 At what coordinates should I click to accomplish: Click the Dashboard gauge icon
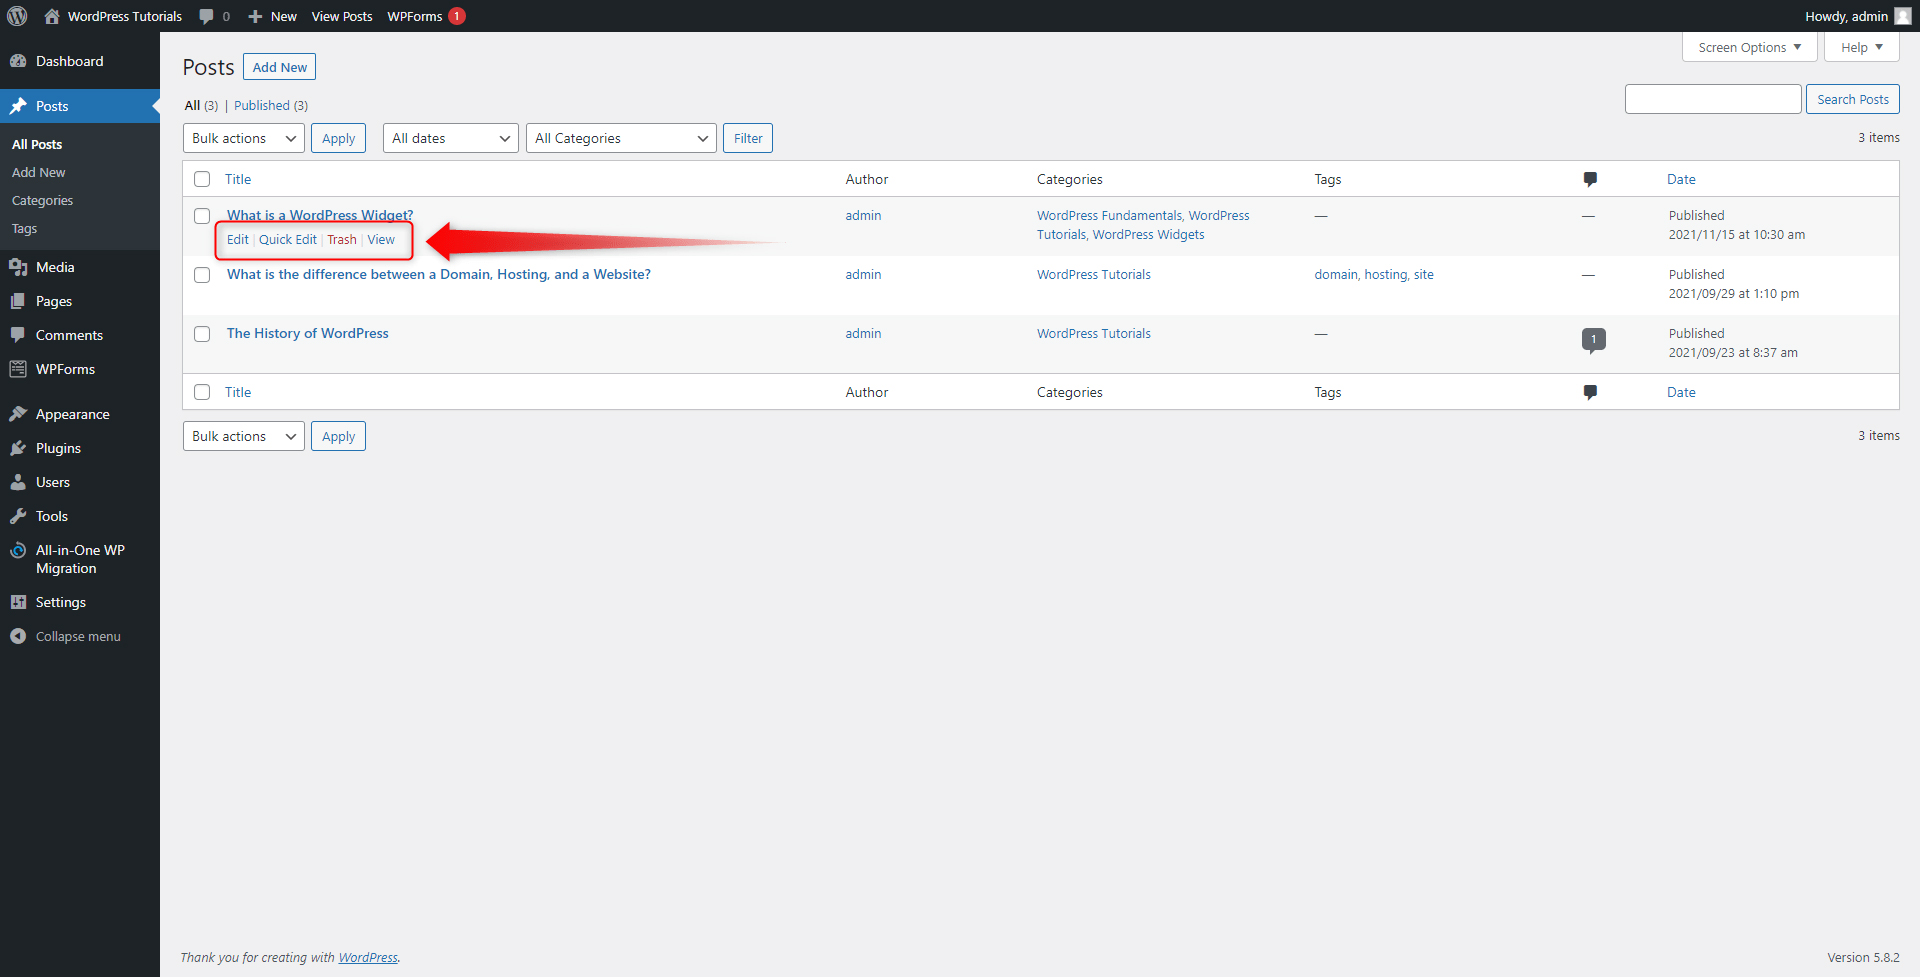pos(18,61)
